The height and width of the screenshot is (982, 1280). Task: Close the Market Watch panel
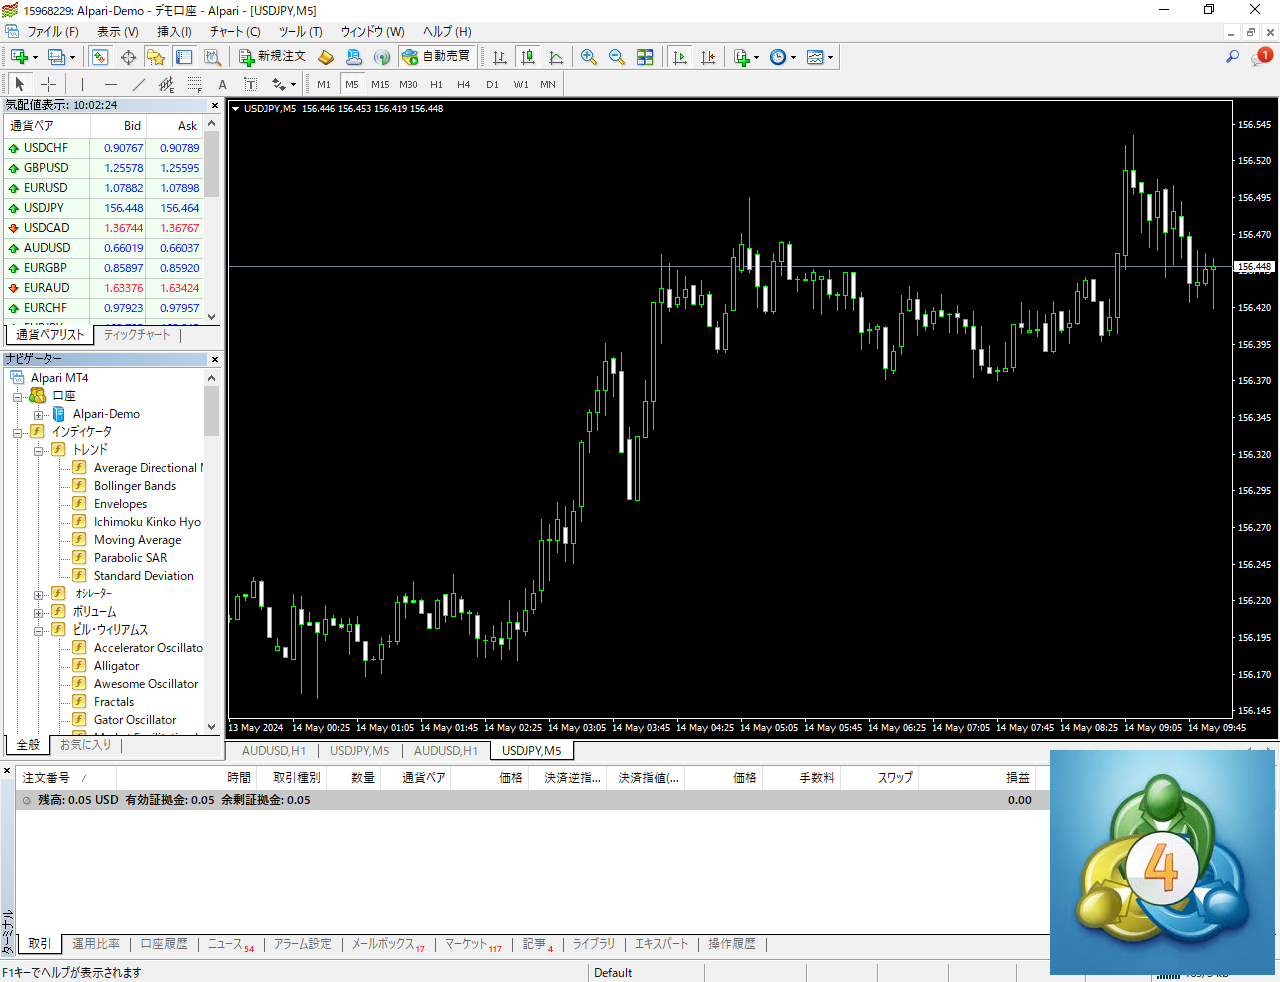click(x=214, y=105)
